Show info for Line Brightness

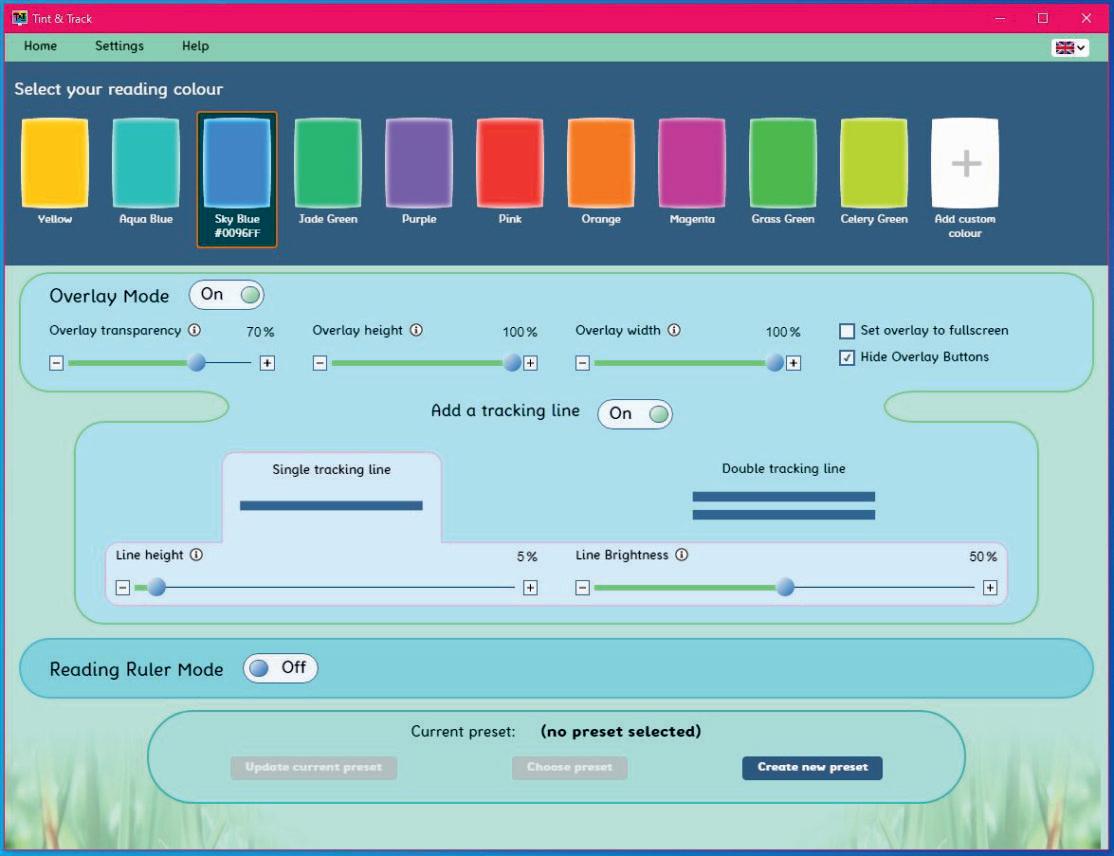(x=681, y=555)
